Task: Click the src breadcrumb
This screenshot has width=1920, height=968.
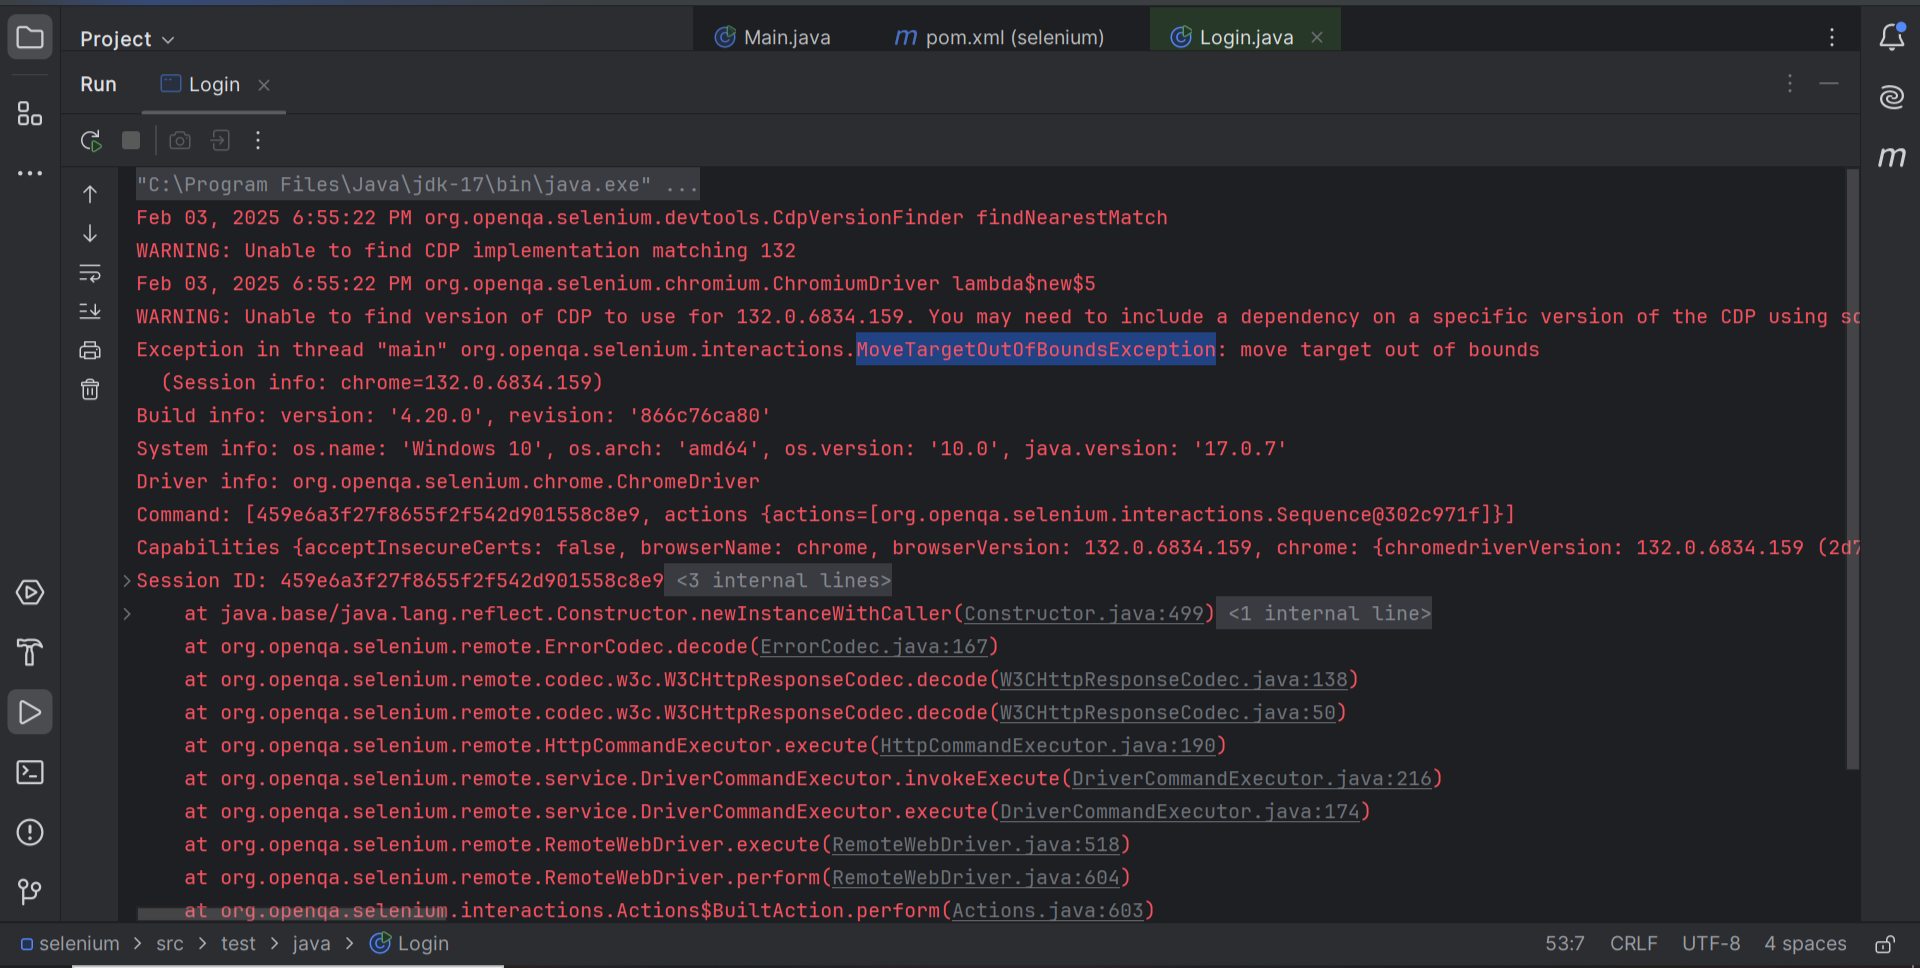Action: pyautogui.click(x=170, y=944)
